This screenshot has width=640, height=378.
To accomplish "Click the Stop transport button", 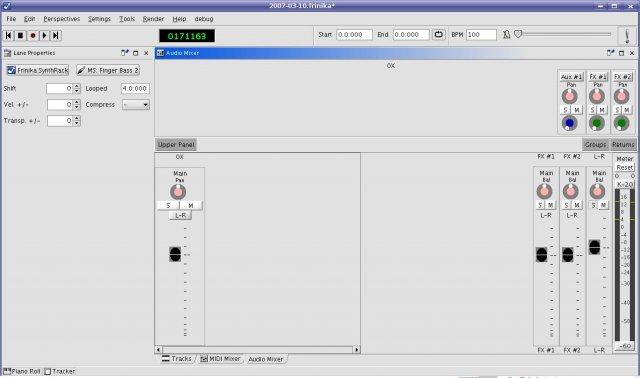I will (x=20, y=36).
